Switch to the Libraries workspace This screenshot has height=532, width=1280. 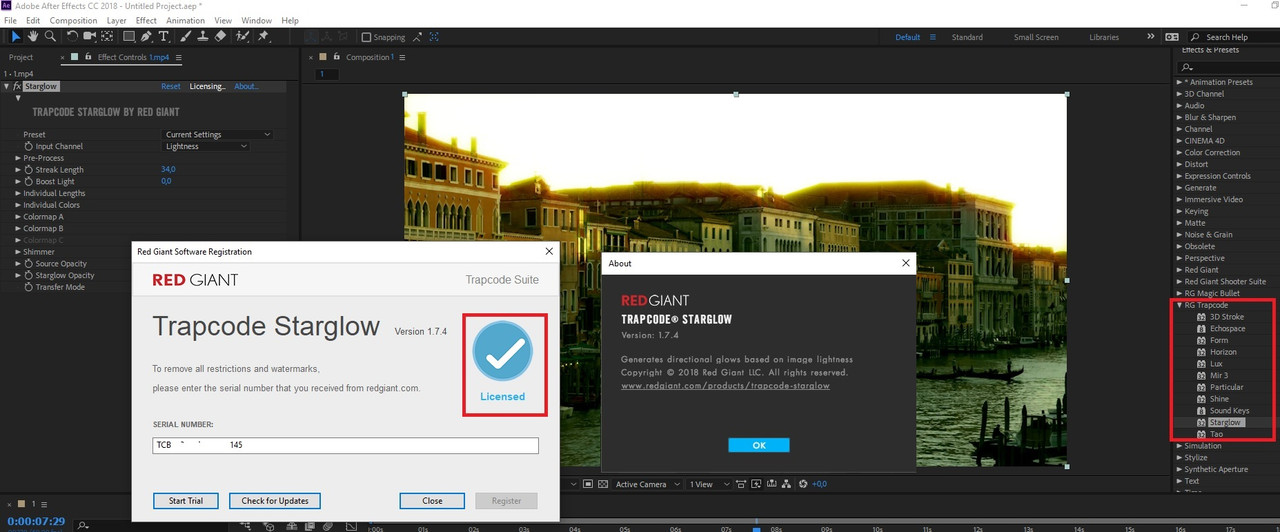(x=1104, y=37)
